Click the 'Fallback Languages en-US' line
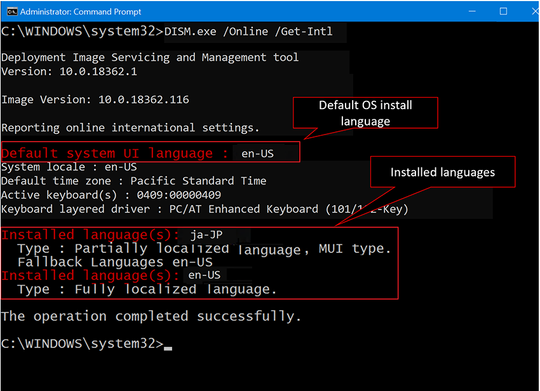The width and height of the screenshot is (540, 391). 115,262
